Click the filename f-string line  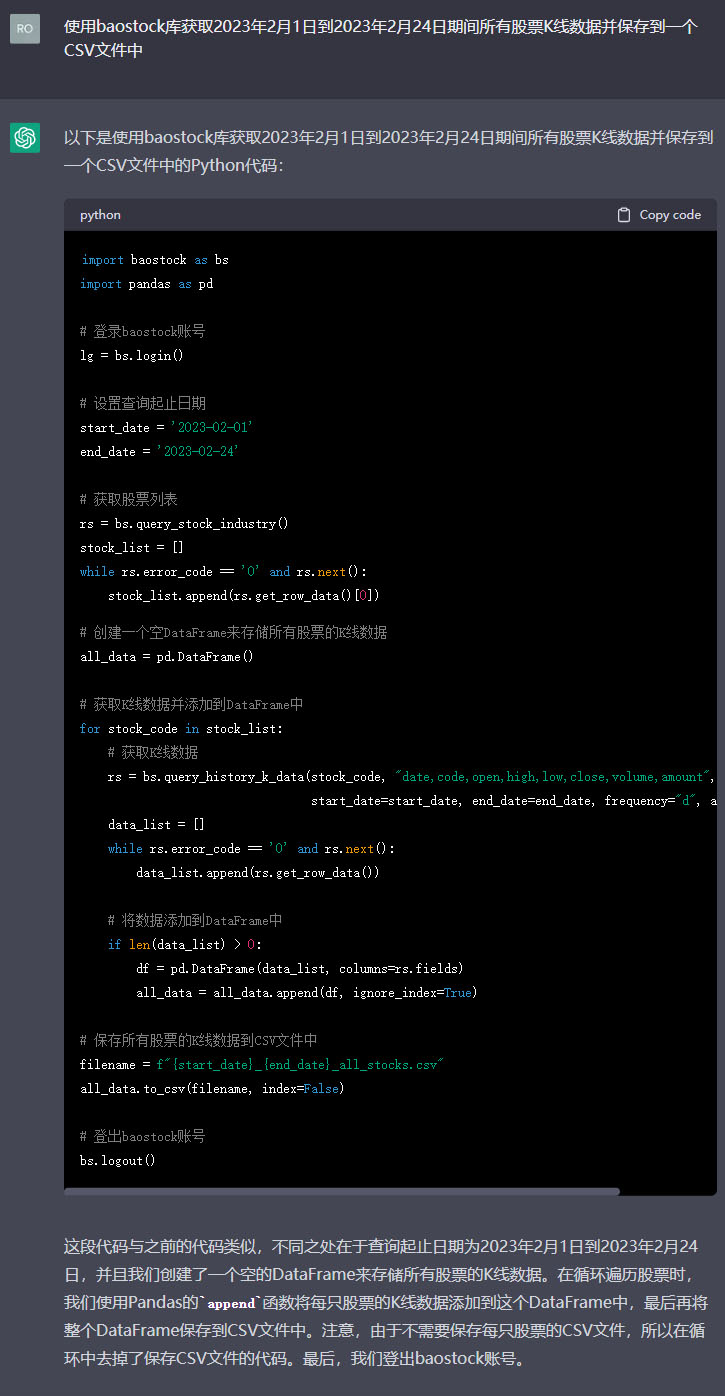pyautogui.click(x=261, y=1065)
